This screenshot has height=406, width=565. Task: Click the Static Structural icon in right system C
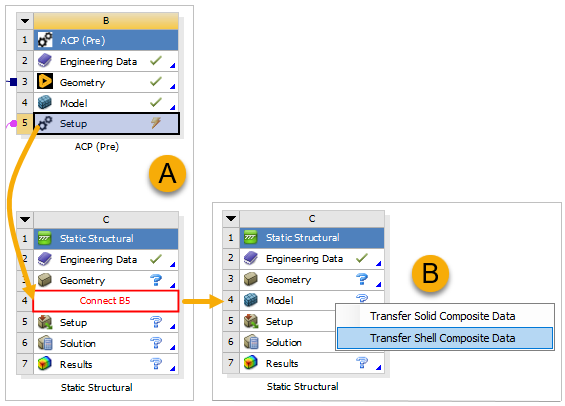[x=251, y=237]
